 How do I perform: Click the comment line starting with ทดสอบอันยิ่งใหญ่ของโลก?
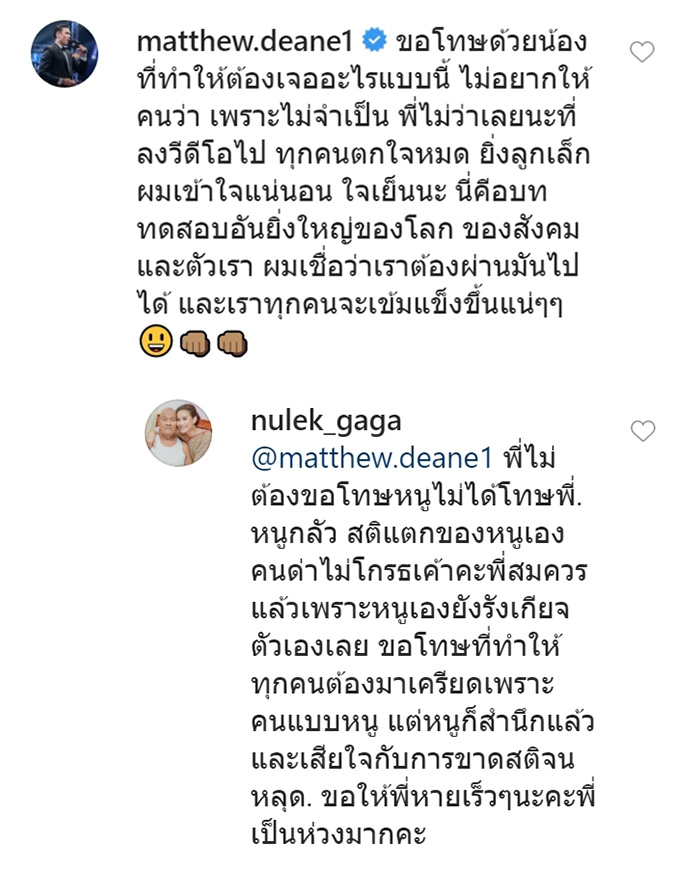point(358,229)
